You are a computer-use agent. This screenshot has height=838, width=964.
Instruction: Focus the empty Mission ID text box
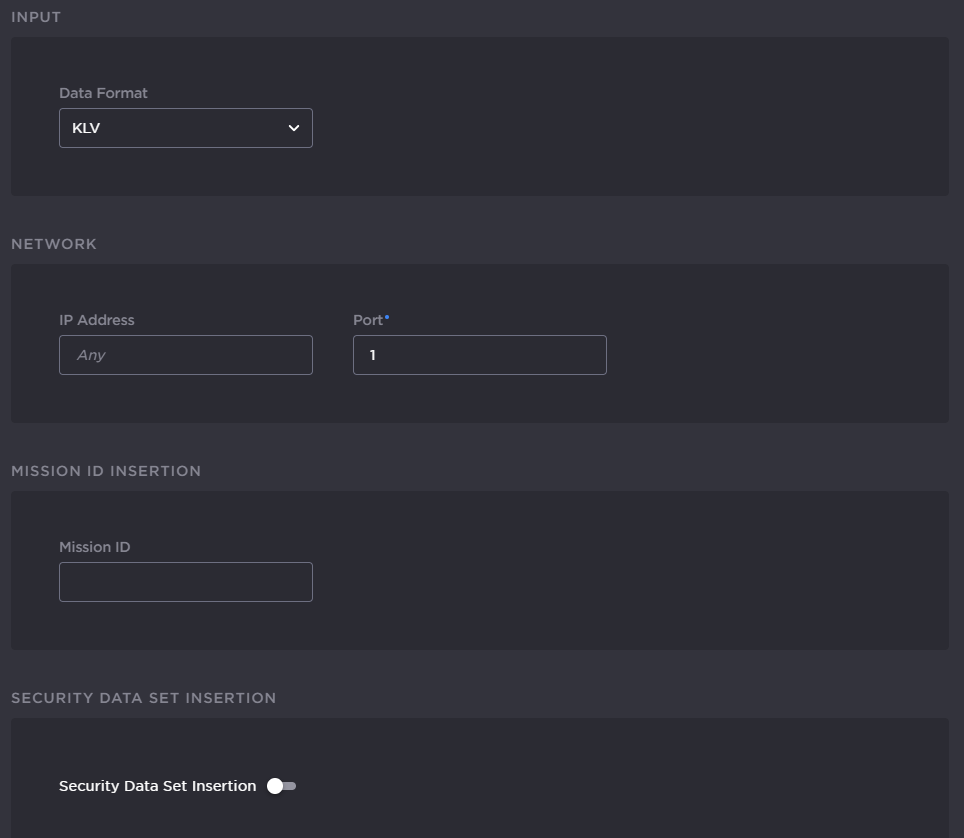pyautogui.click(x=185, y=582)
